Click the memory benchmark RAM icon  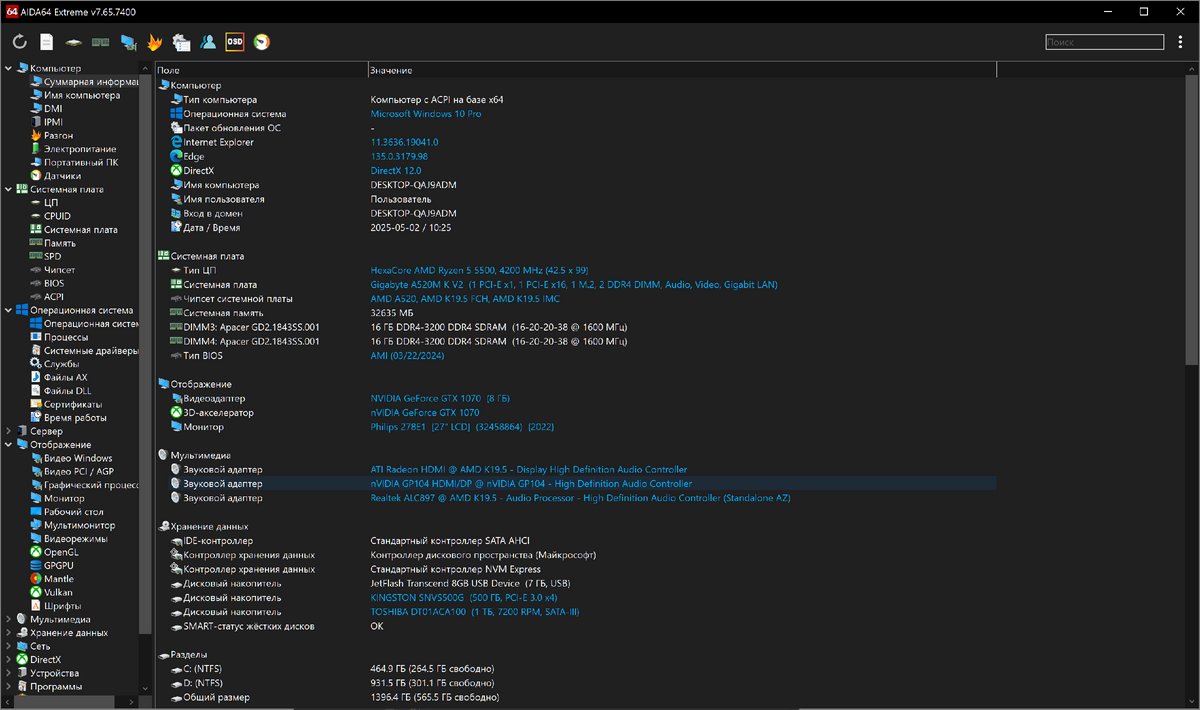[x=101, y=42]
